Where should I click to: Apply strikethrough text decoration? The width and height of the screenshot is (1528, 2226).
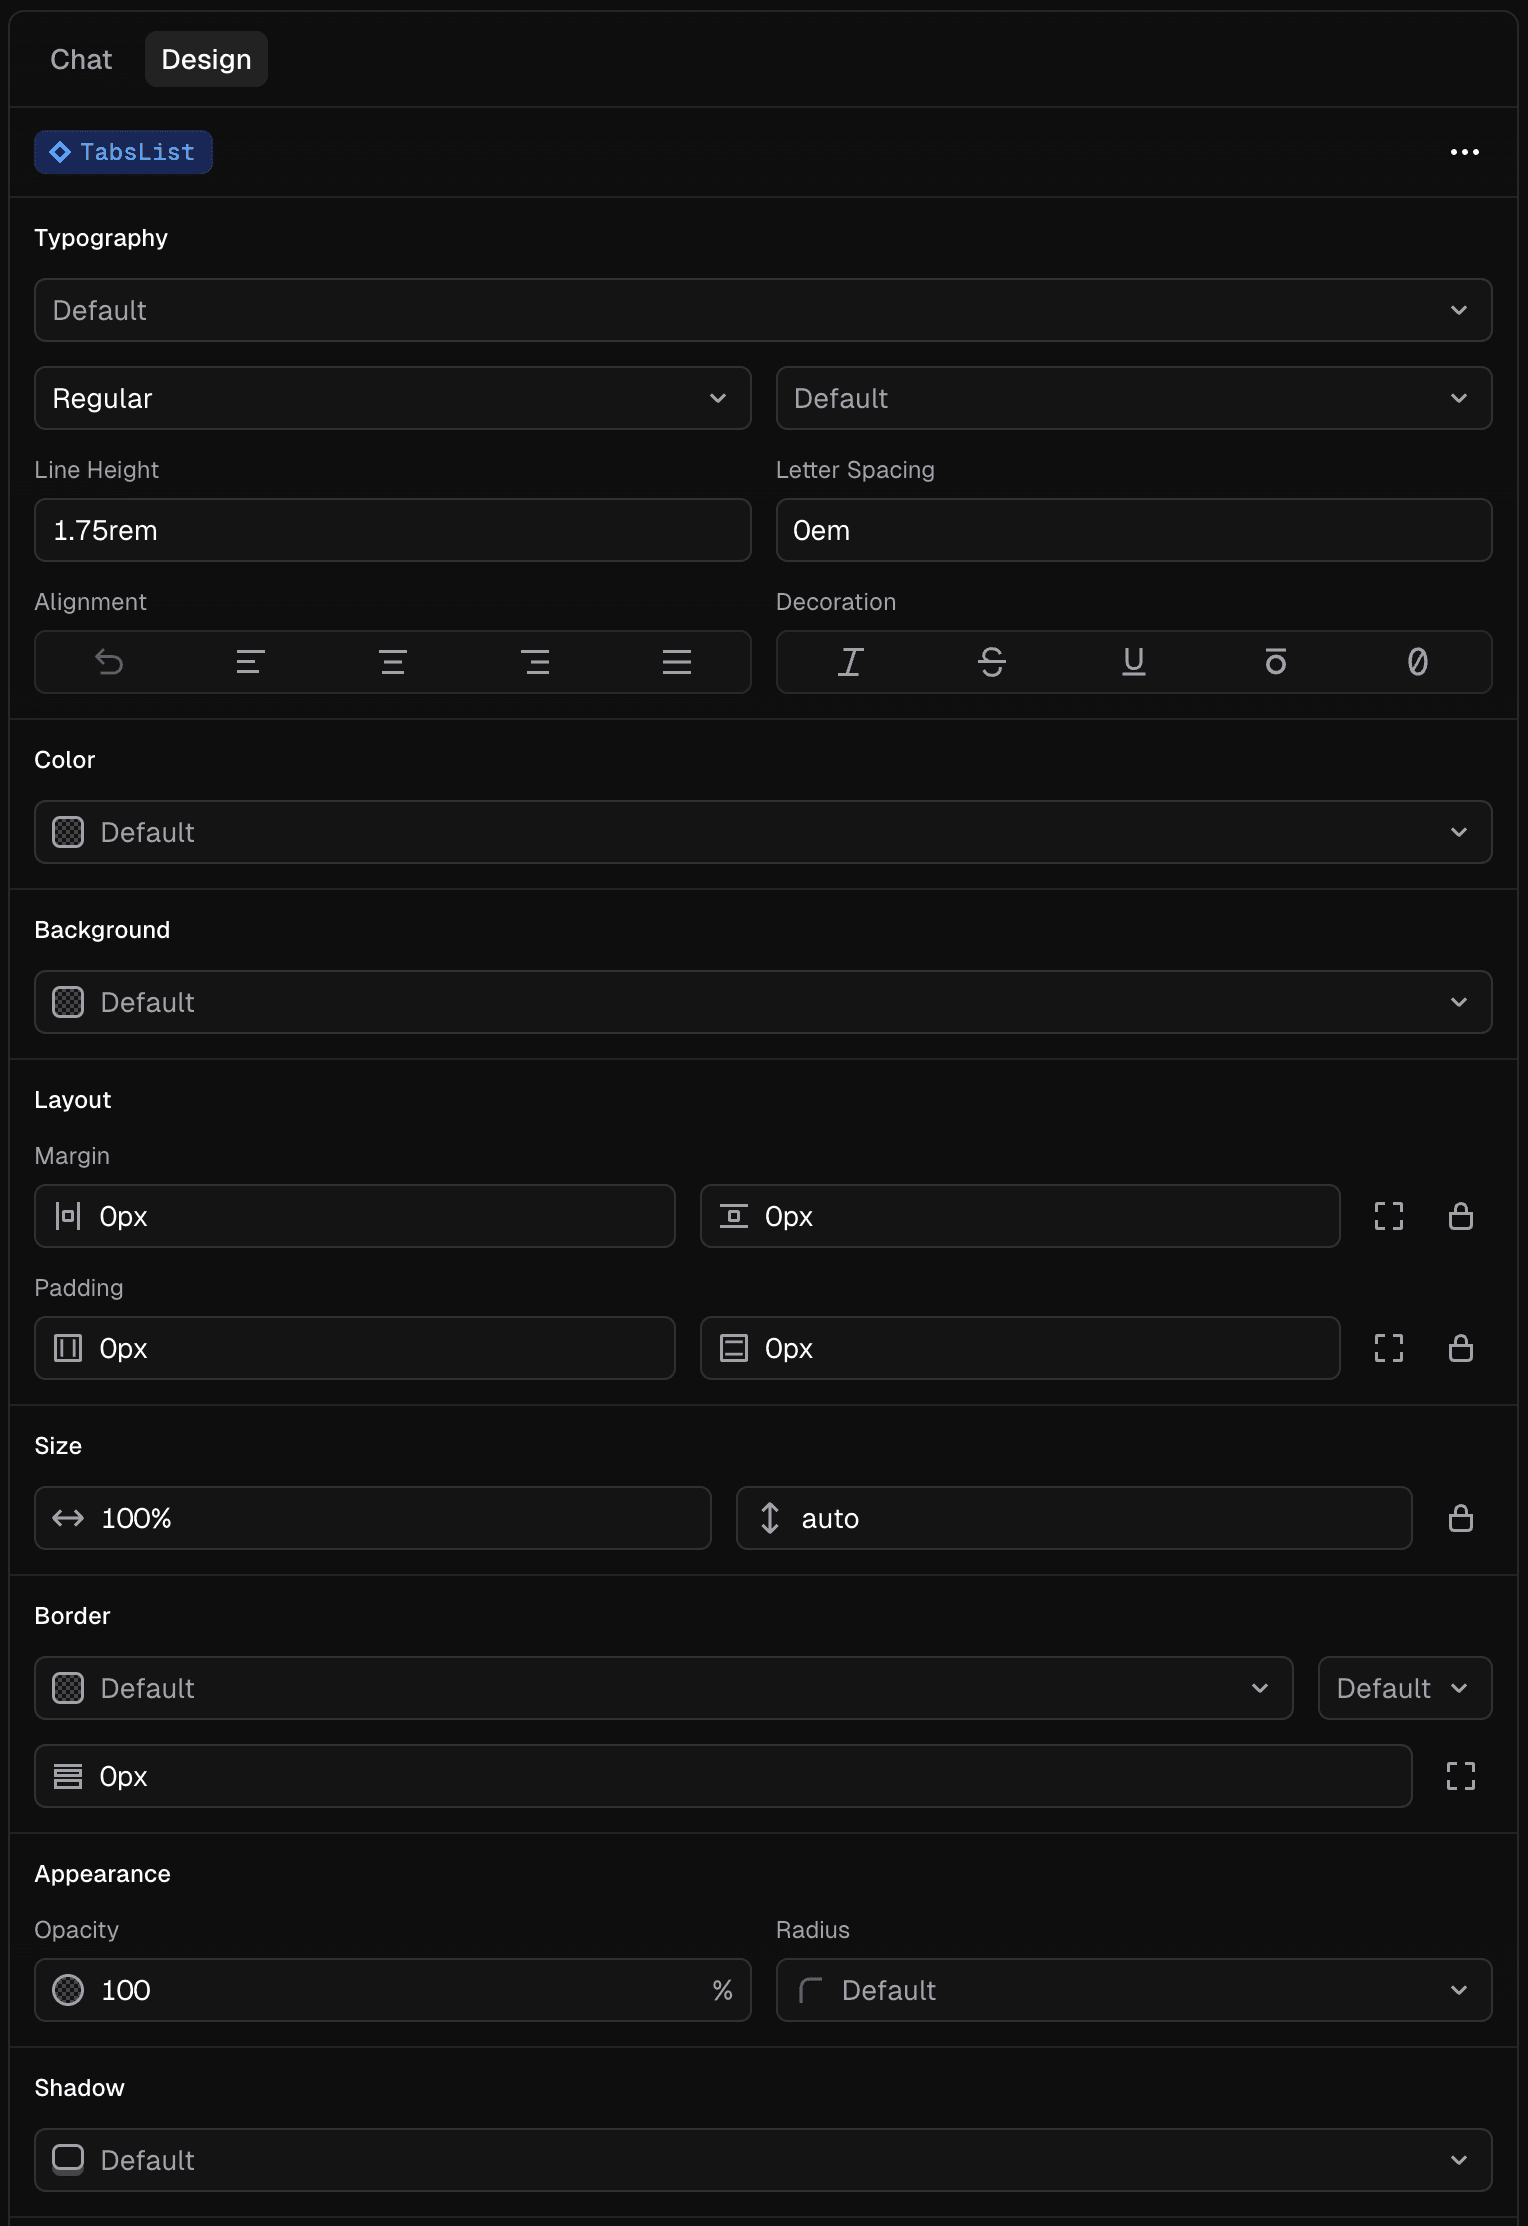click(992, 662)
